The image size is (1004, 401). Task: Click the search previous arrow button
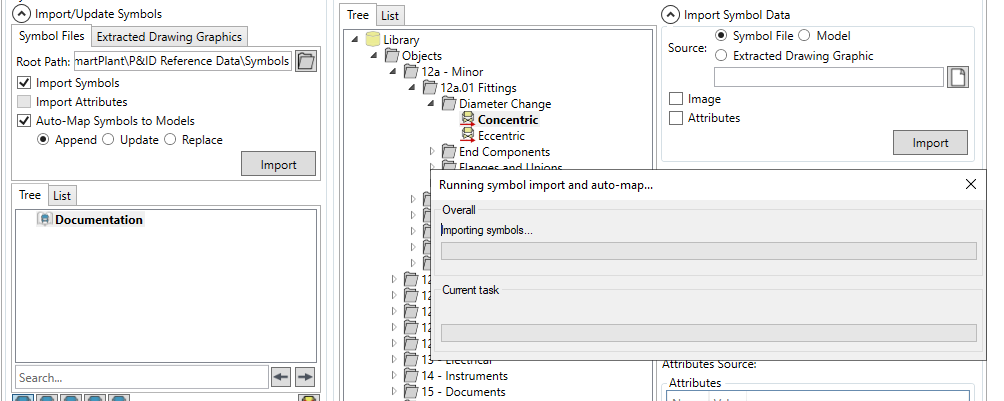[281, 377]
